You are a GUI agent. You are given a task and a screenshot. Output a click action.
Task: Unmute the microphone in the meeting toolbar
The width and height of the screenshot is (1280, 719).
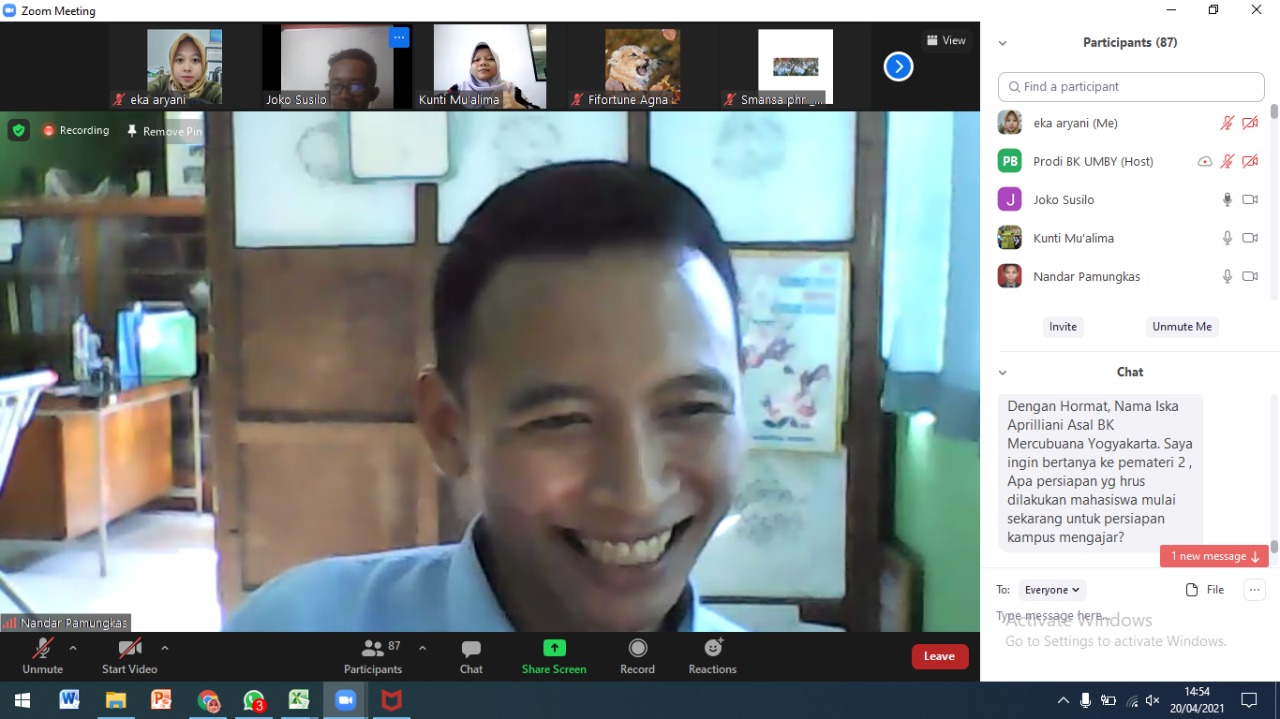coord(42,656)
